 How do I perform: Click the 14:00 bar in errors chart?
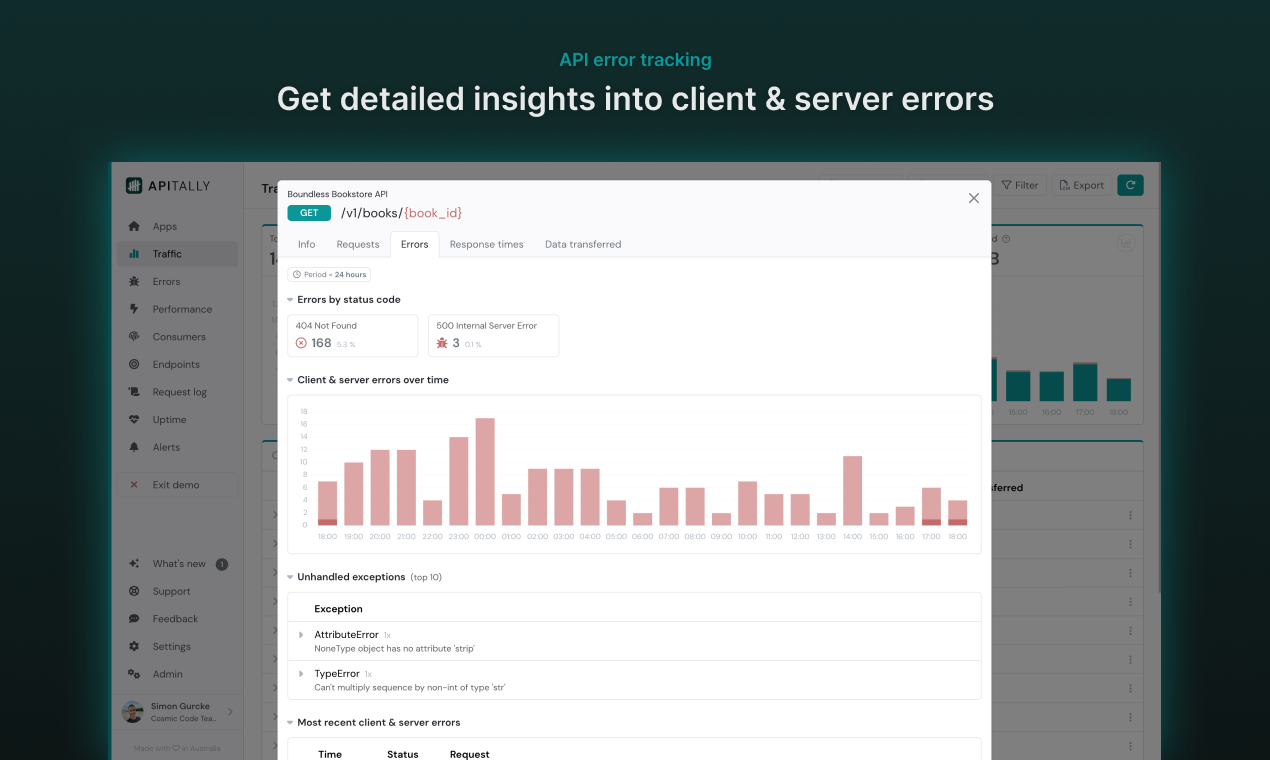coord(852,491)
